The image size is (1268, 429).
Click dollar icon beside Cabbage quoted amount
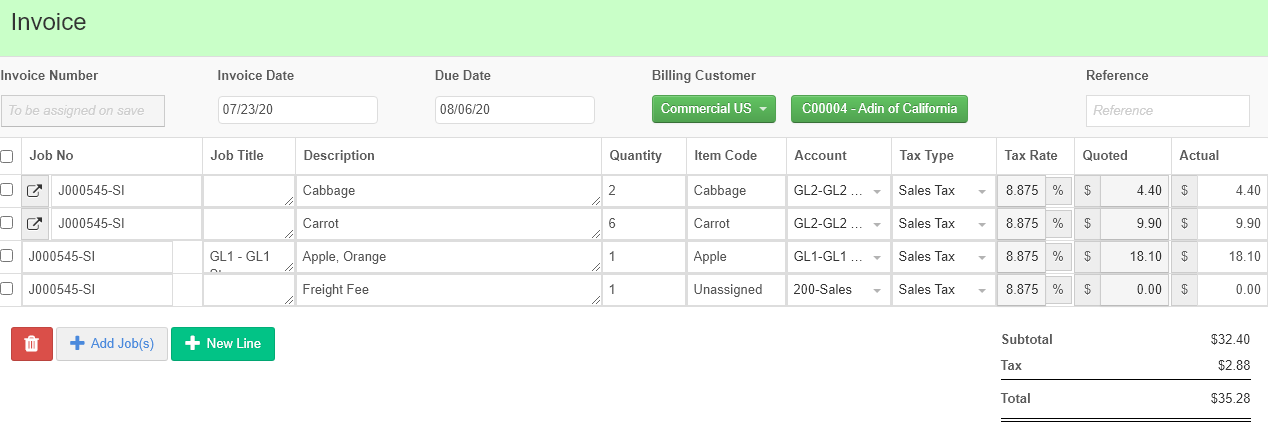[1087, 191]
